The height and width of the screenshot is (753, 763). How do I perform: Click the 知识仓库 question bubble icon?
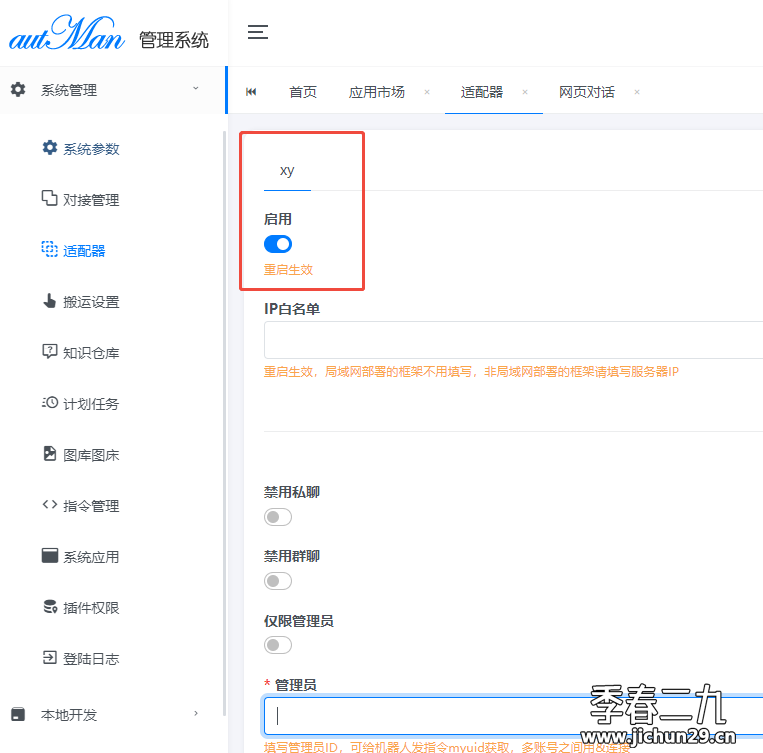[50, 351]
